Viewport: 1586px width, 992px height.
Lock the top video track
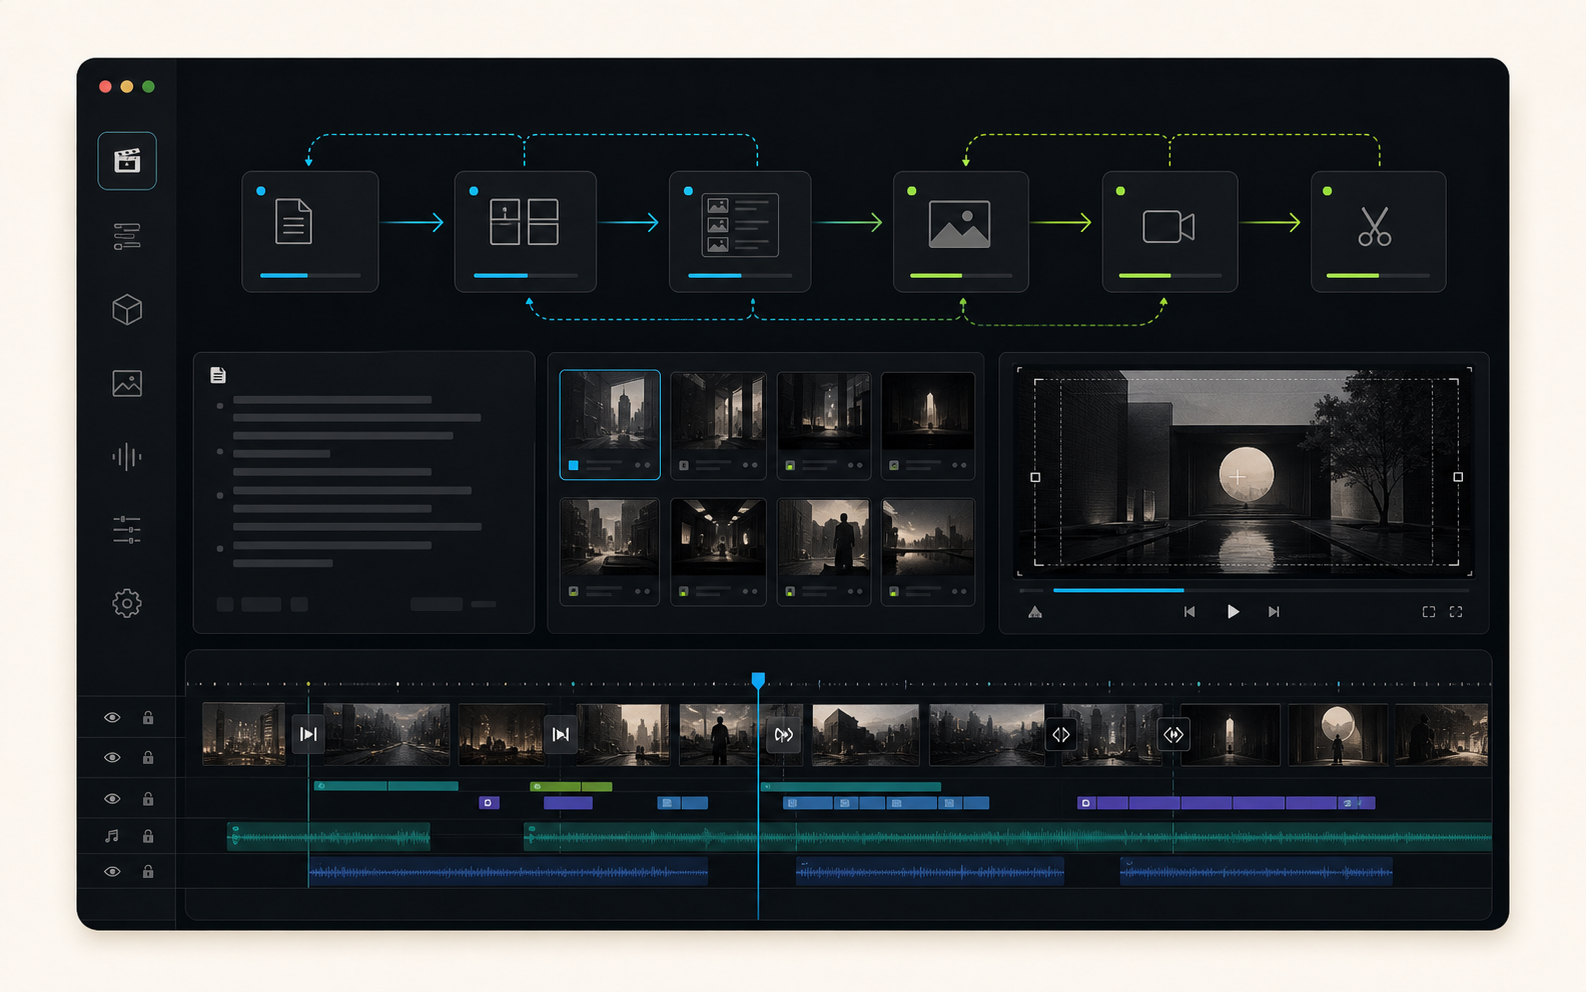pyautogui.click(x=148, y=718)
